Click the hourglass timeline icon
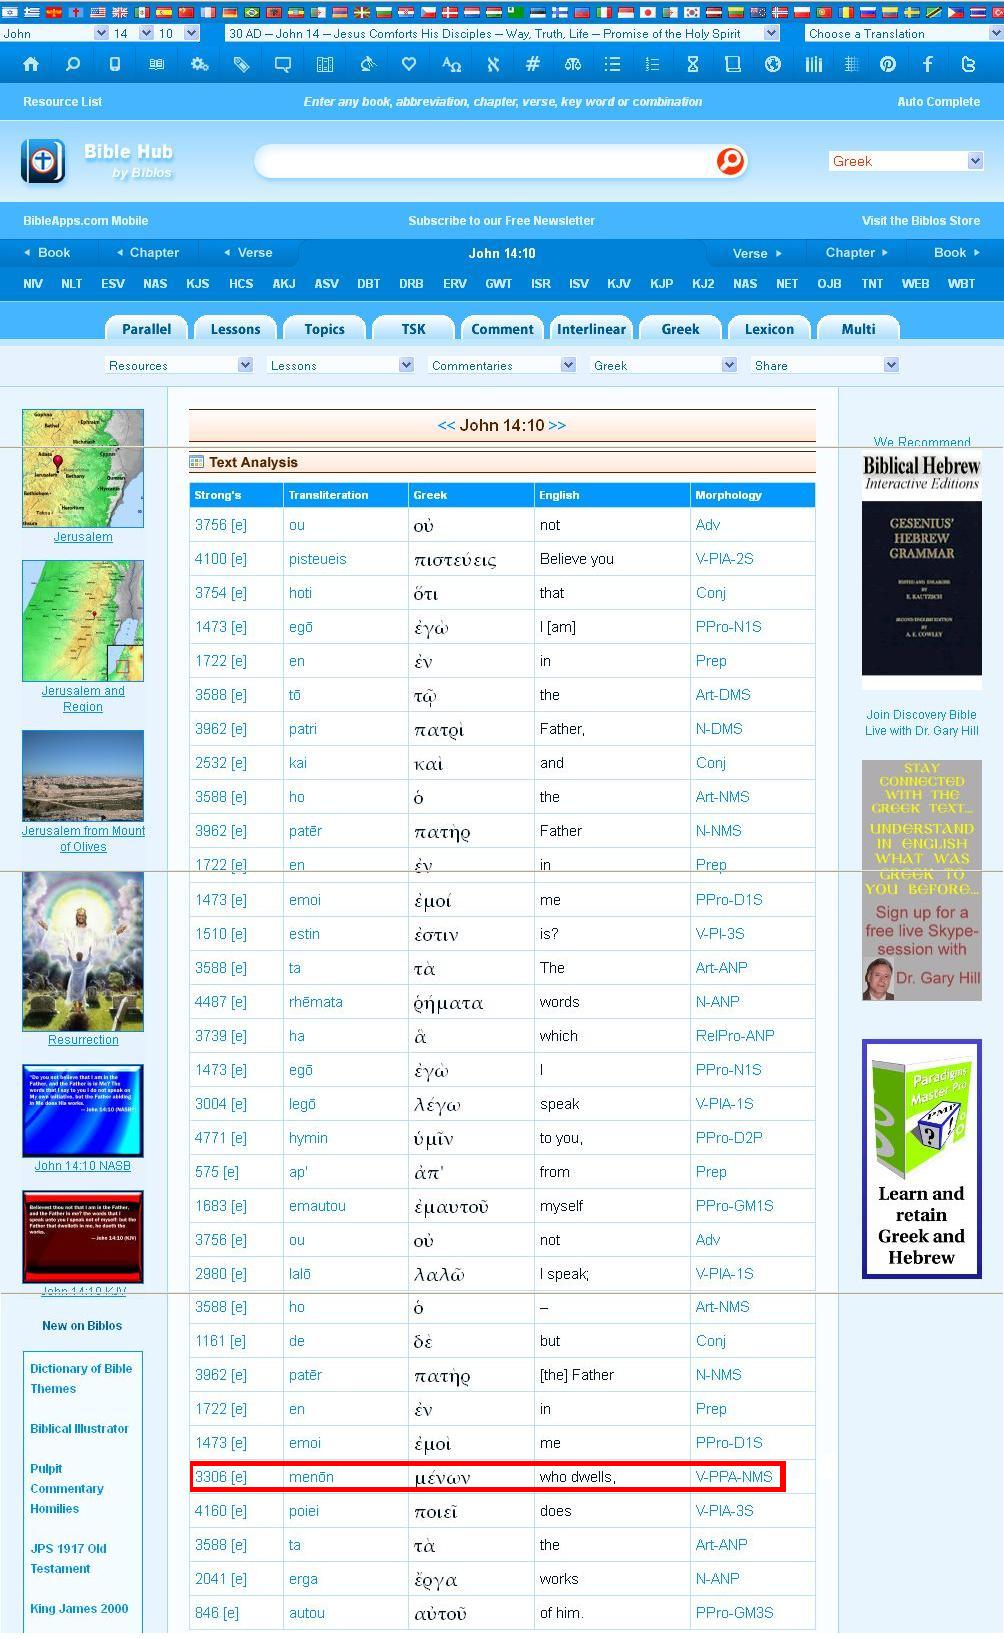The height and width of the screenshot is (1639, 1004). coord(692,64)
